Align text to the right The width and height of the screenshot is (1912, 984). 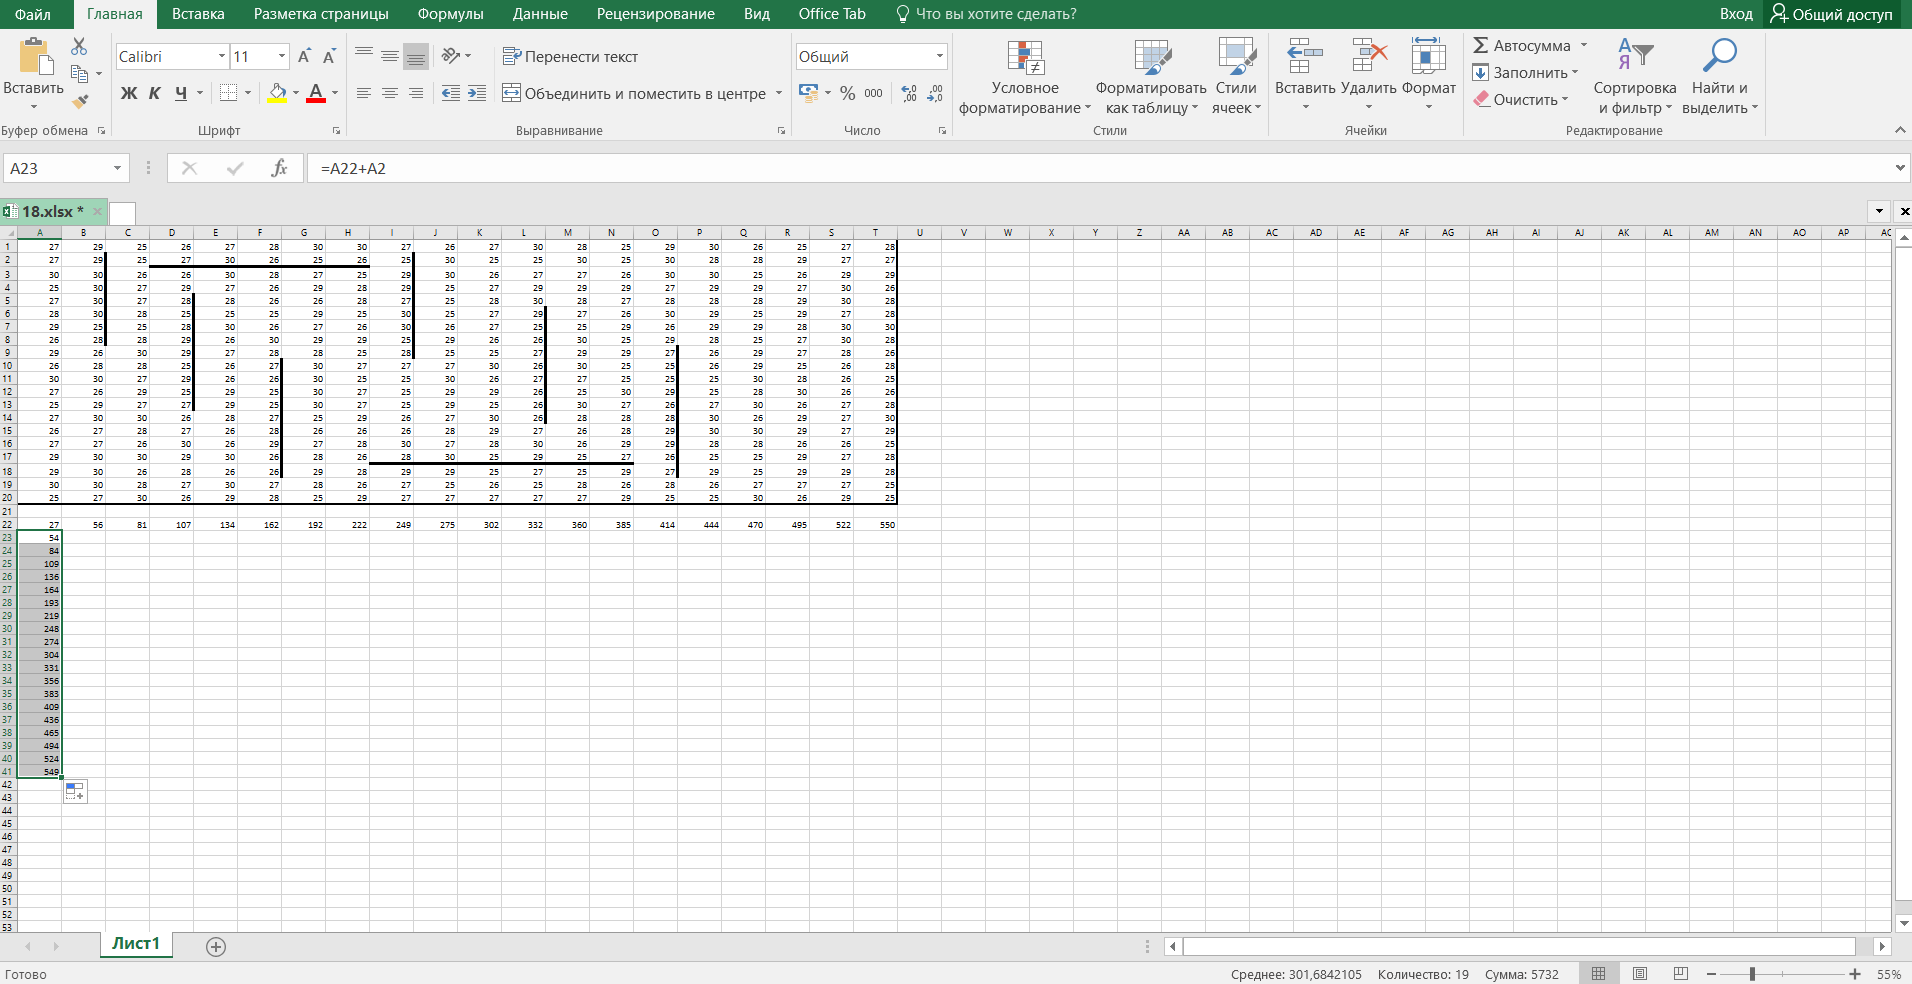pos(416,93)
